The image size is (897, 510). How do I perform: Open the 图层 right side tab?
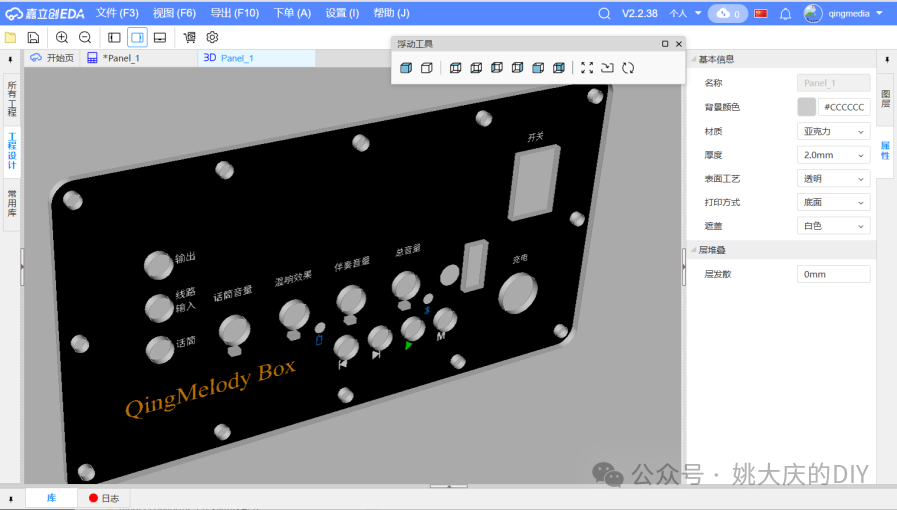pos(886,99)
